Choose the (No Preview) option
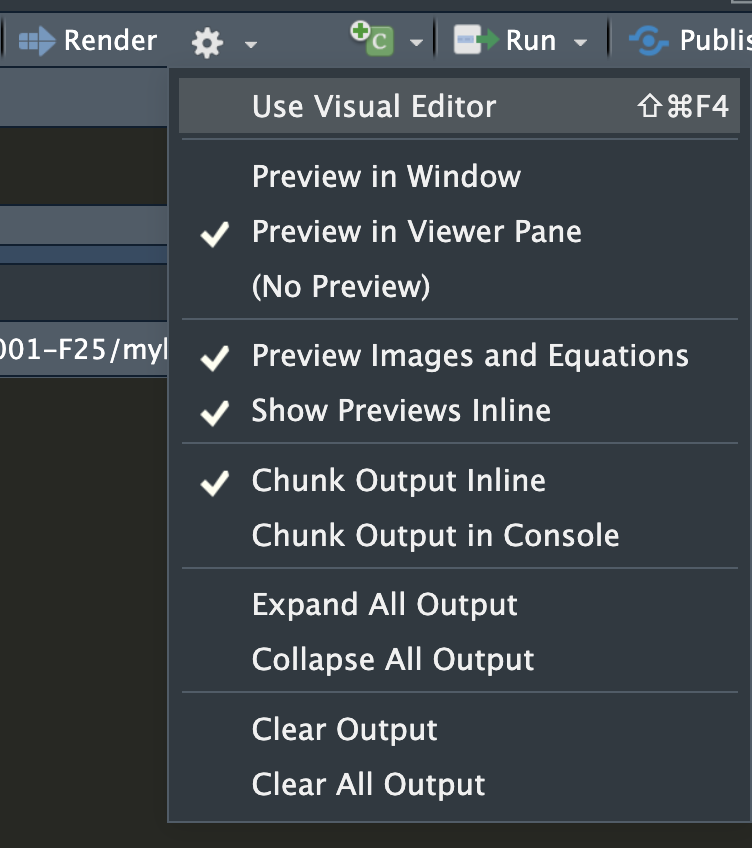752x848 pixels. coord(341,287)
